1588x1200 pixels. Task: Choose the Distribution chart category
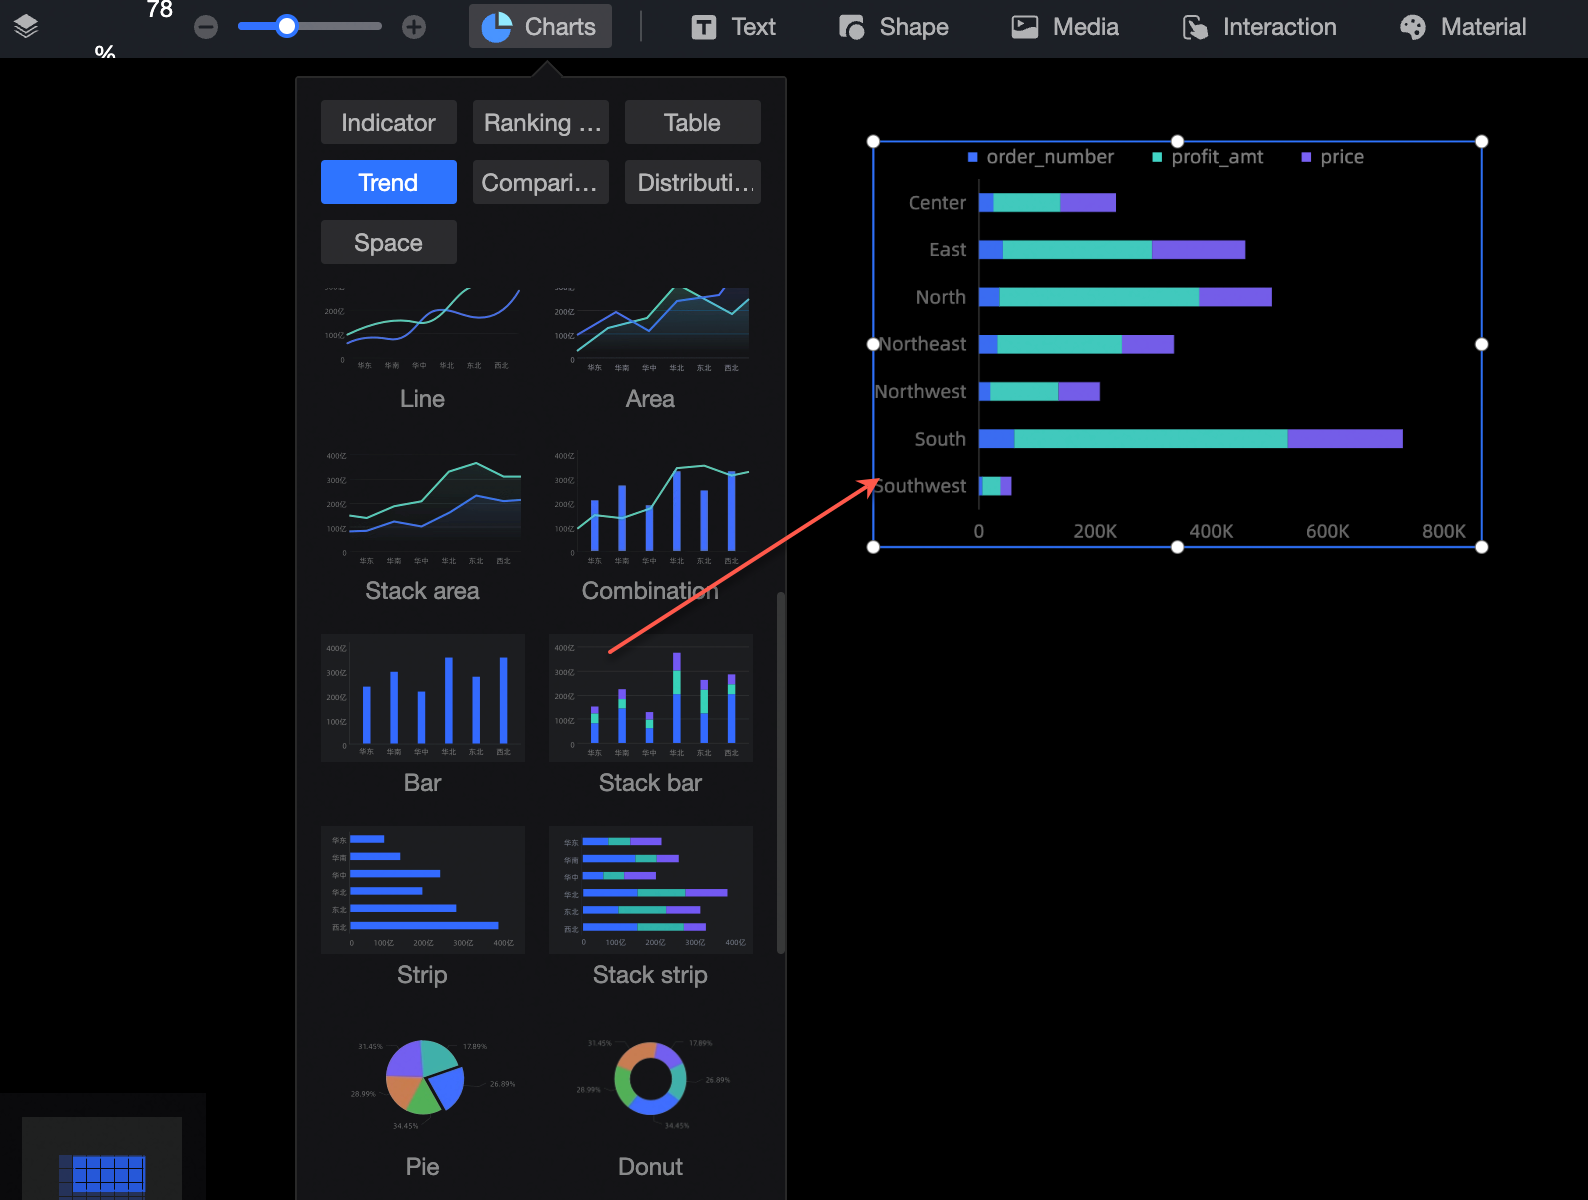click(693, 182)
